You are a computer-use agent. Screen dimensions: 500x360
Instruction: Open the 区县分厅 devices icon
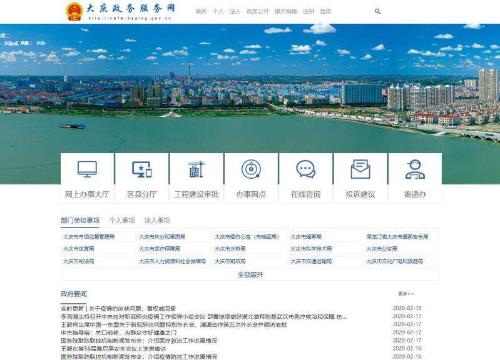point(142,169)
